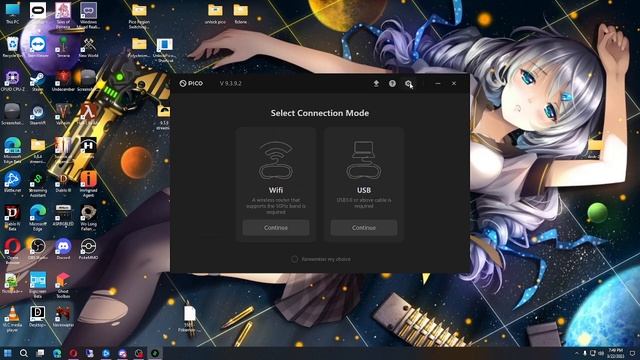The image size is (640, 360).
Task: Select the TeamViewer desktop icon
Action: [38, 47]
